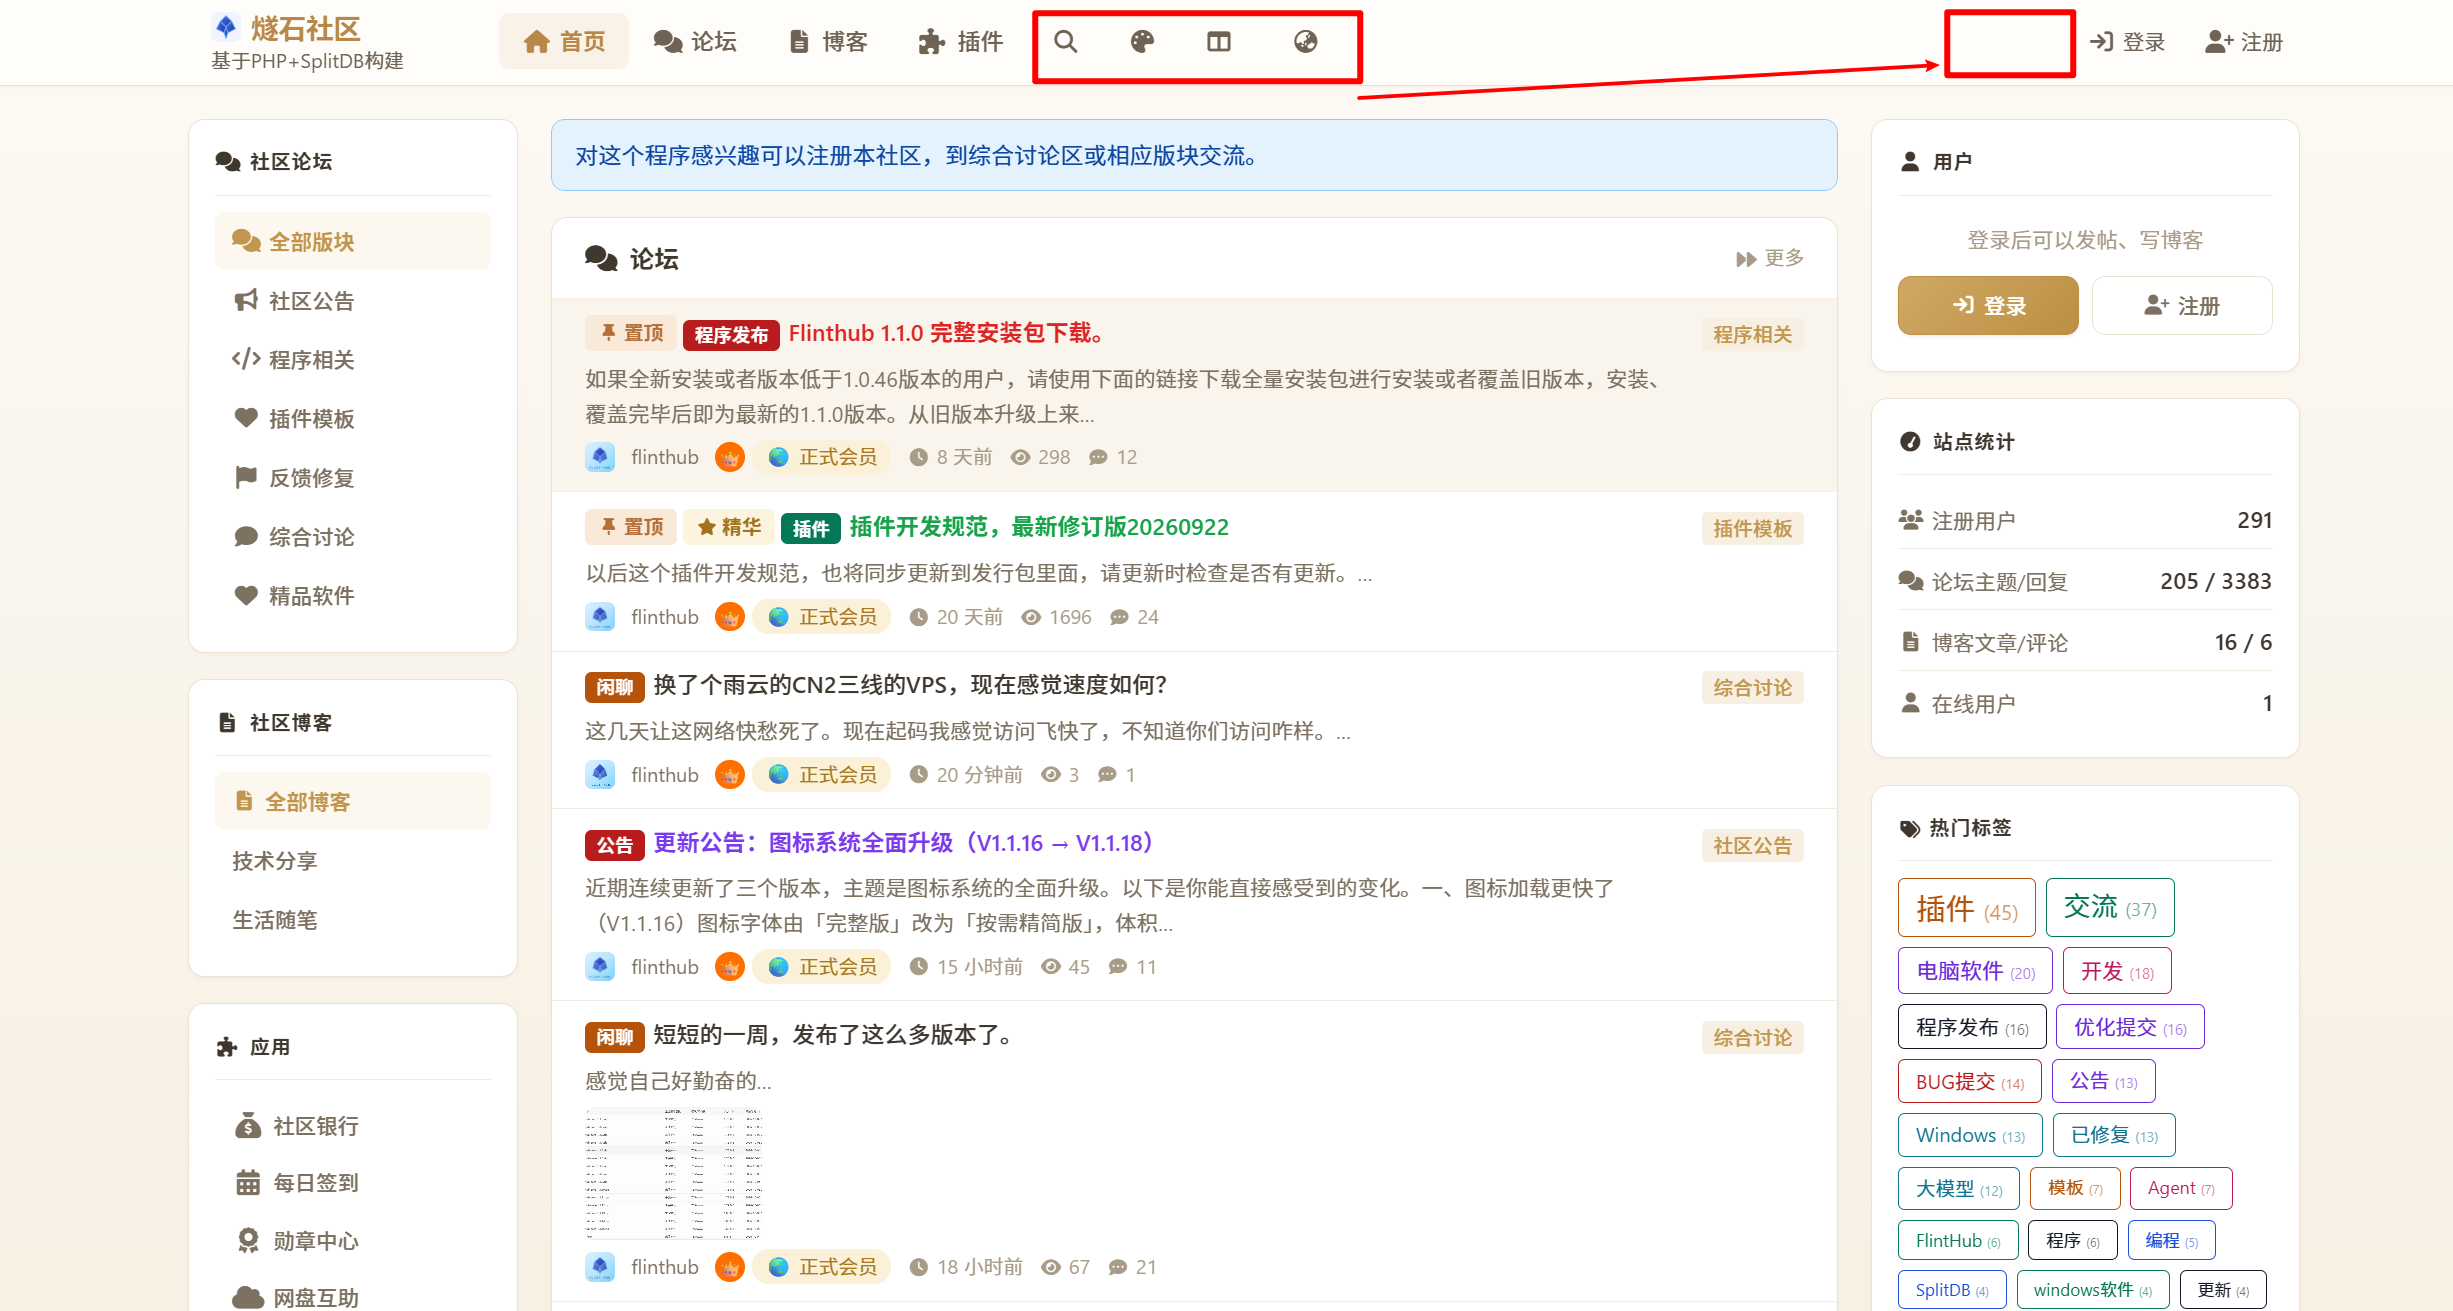Open 反馈修复 board in sidebar
This screenshot has height=1311, width=2453.
[x=352, y=478]
